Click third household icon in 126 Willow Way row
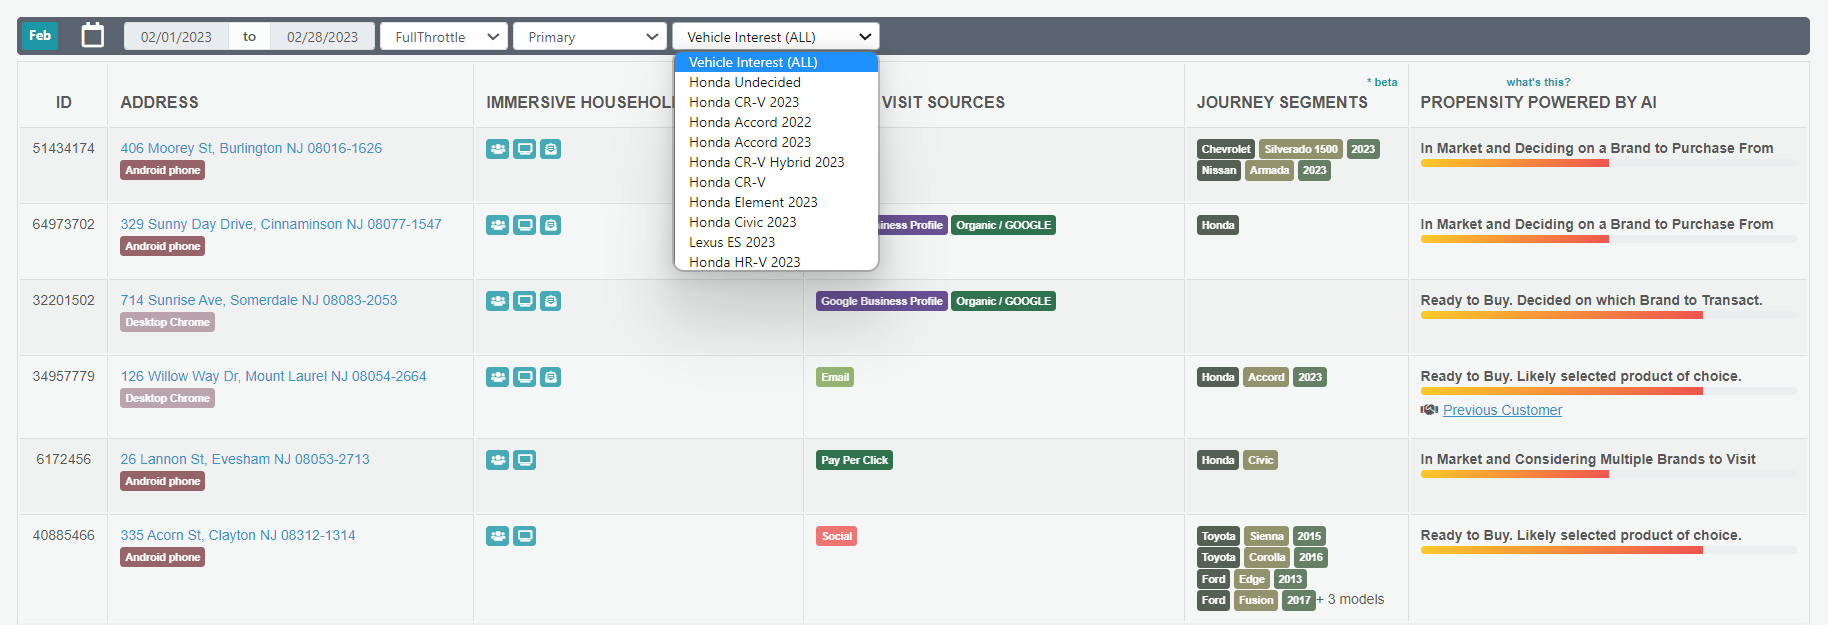Image resolution: width=1828 pixels, height=625 pixels. tap(550, 377)
